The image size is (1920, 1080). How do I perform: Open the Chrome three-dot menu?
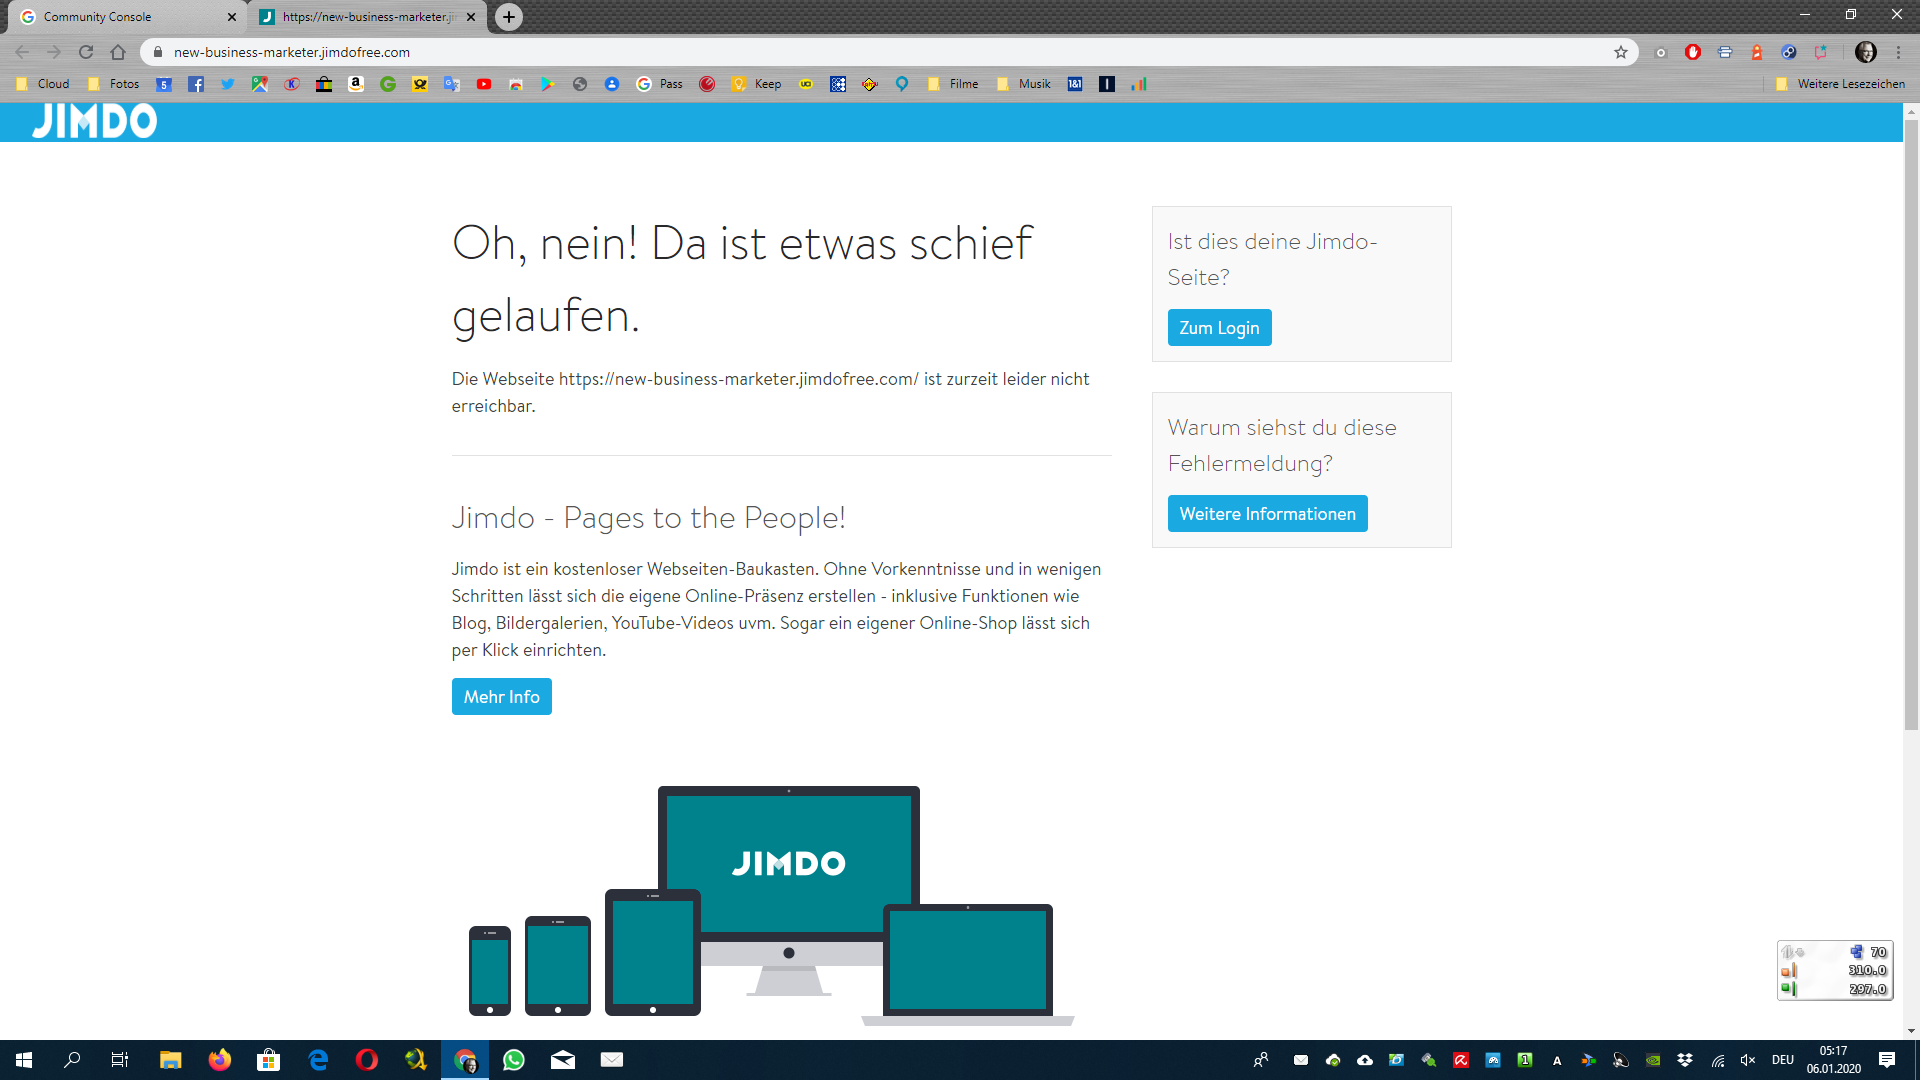point(1898,52)
